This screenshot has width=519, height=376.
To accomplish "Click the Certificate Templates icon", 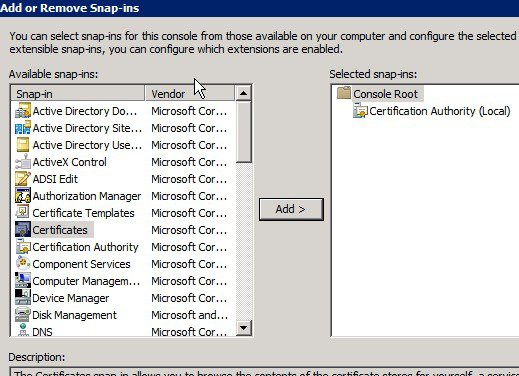I will coord(23,213).
